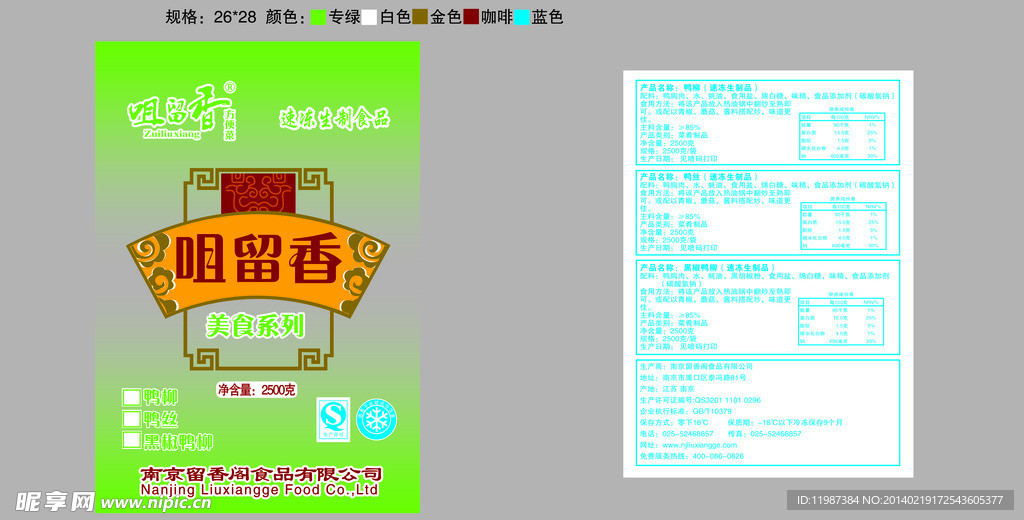Select 生产许可证编号:QS3201 1101 0296
The image size is (1024, 520).
tap(700, 400)
